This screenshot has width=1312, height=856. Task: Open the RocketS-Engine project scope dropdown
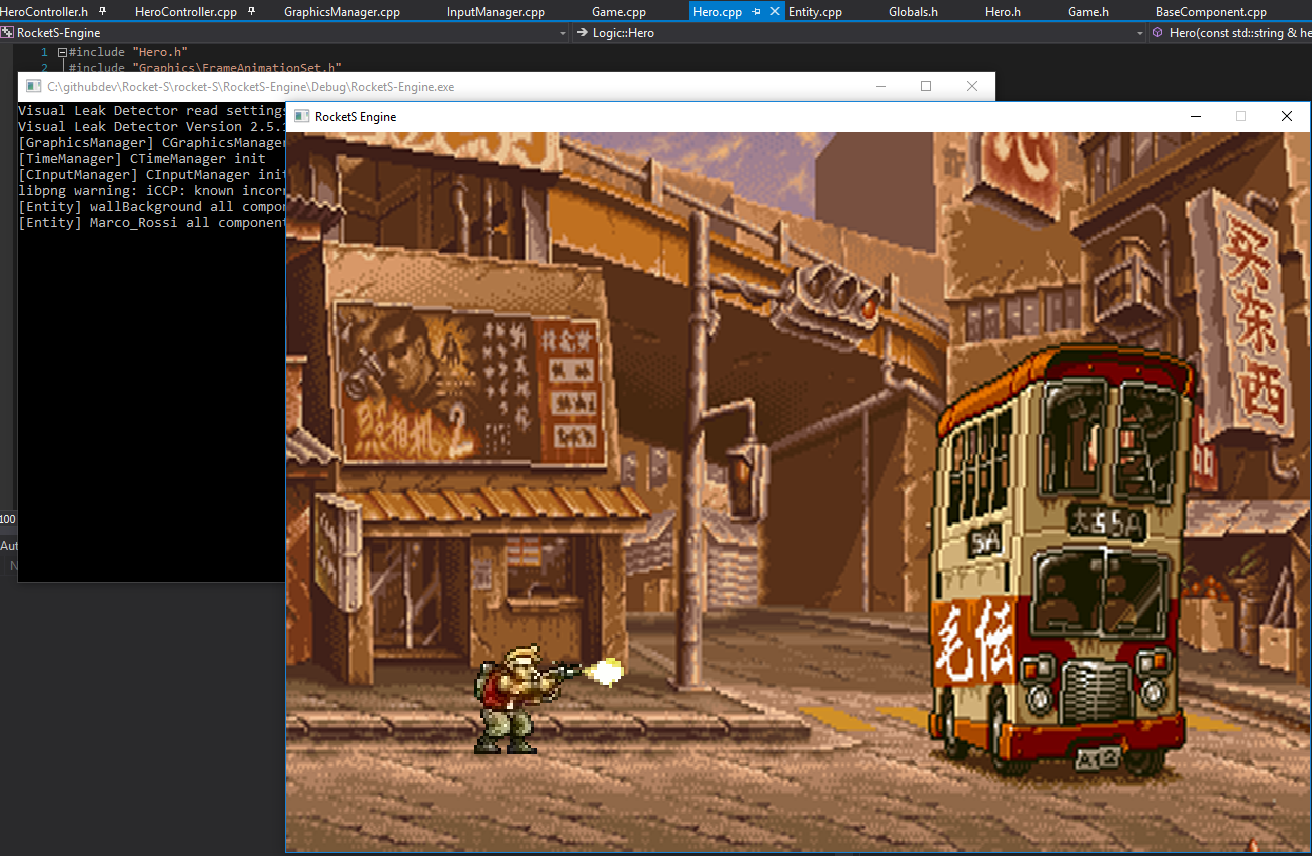point(285,33)
